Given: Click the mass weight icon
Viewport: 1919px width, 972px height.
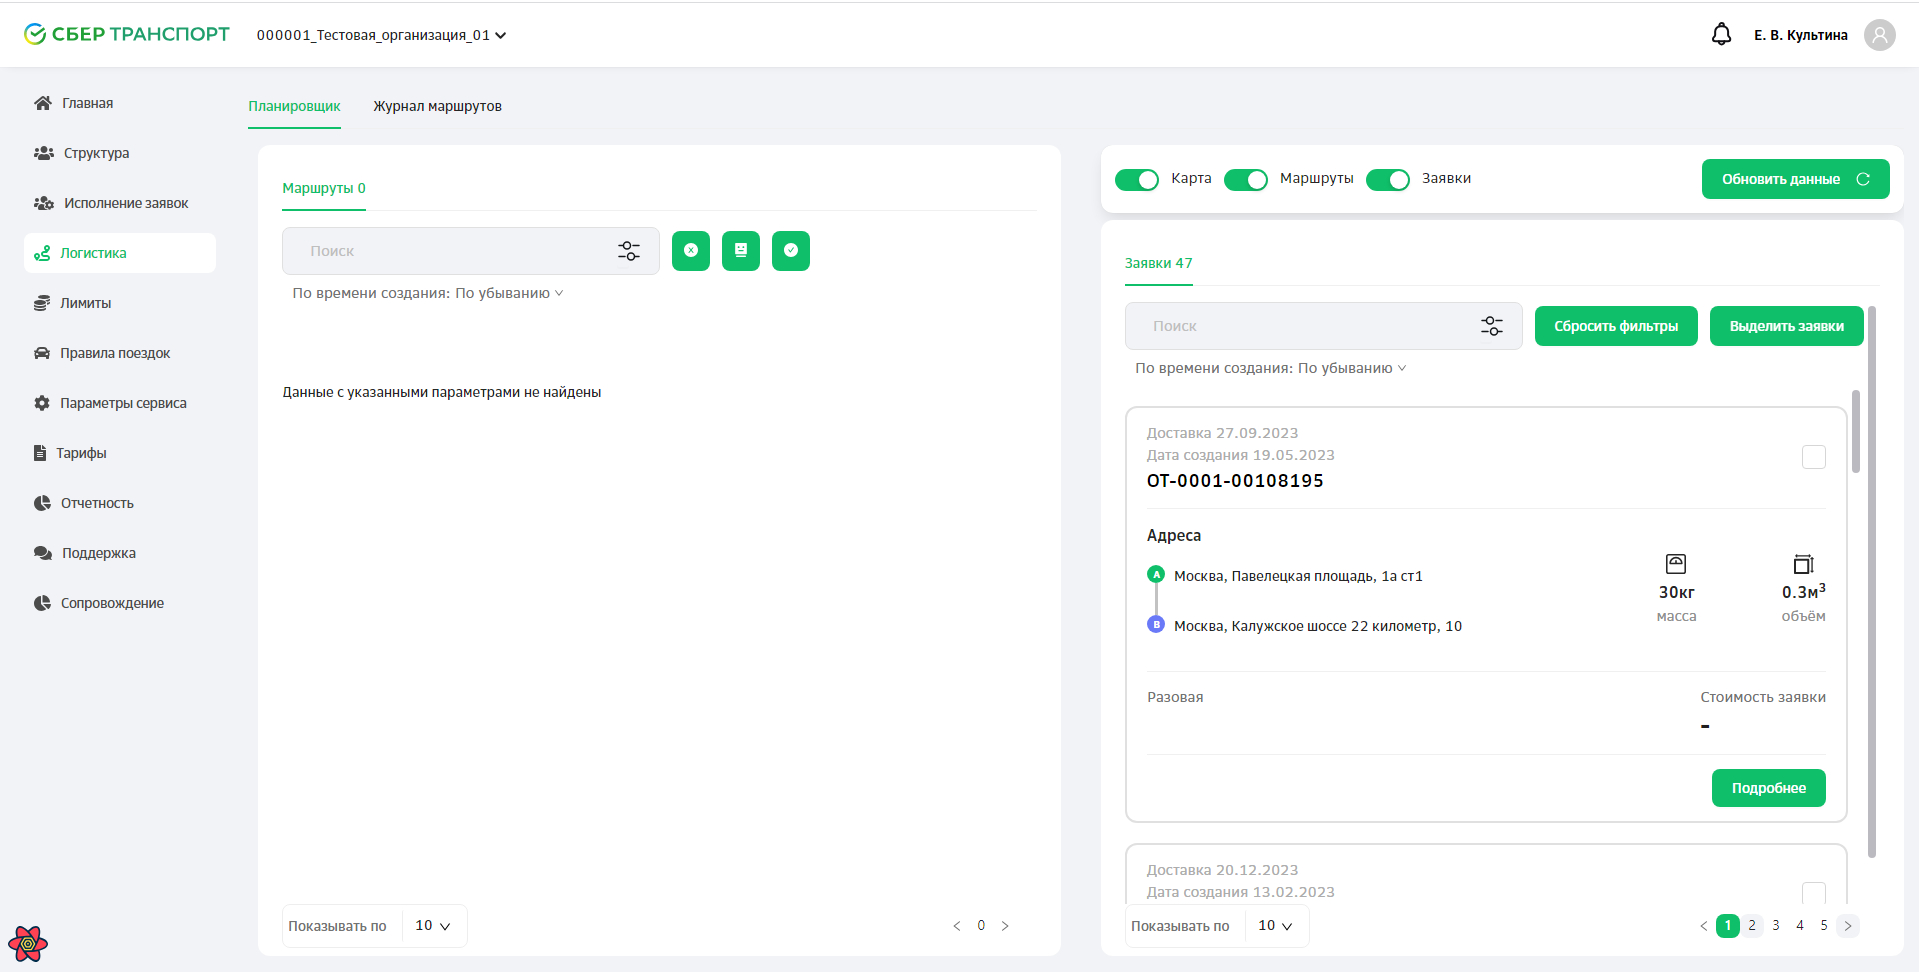Looking at the screenshot, I should coord(1676,564).
